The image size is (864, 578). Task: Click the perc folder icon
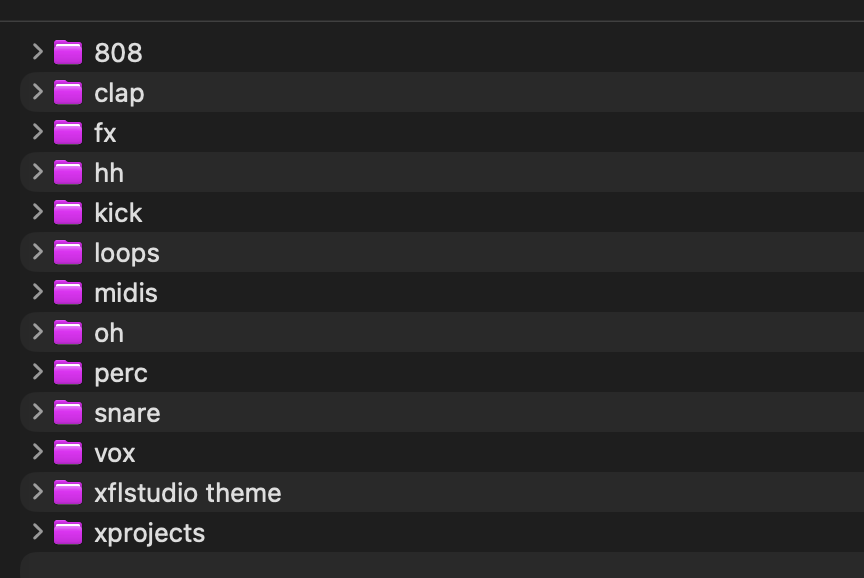click(68, 372)
